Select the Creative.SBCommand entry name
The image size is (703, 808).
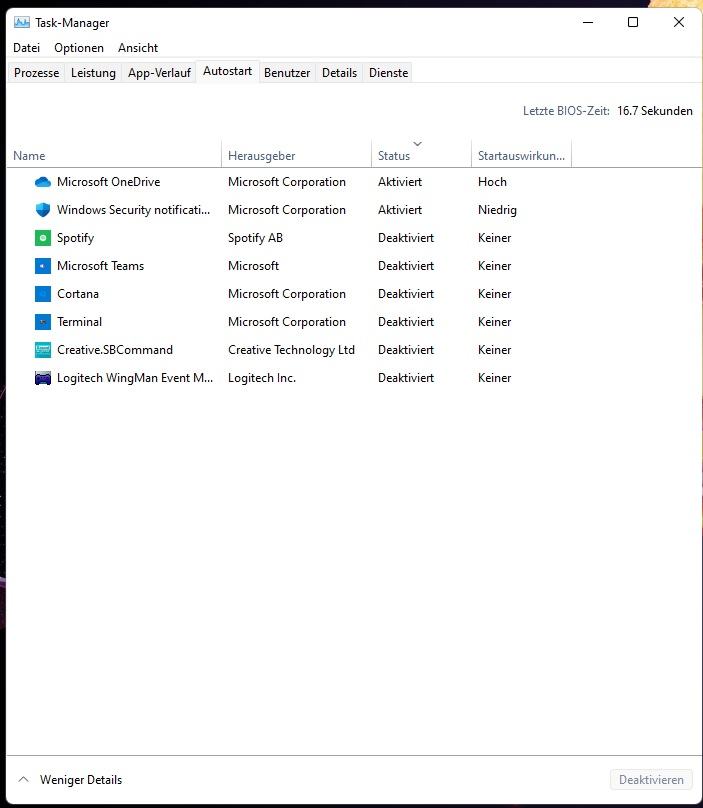[x=115, y=350]
